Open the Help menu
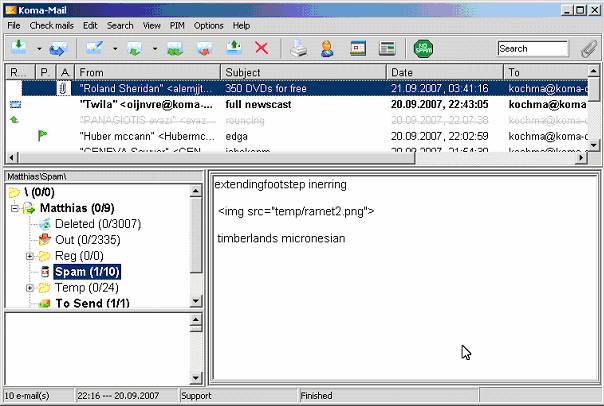This screenshot has height=406, width=604. coord(241,26)
